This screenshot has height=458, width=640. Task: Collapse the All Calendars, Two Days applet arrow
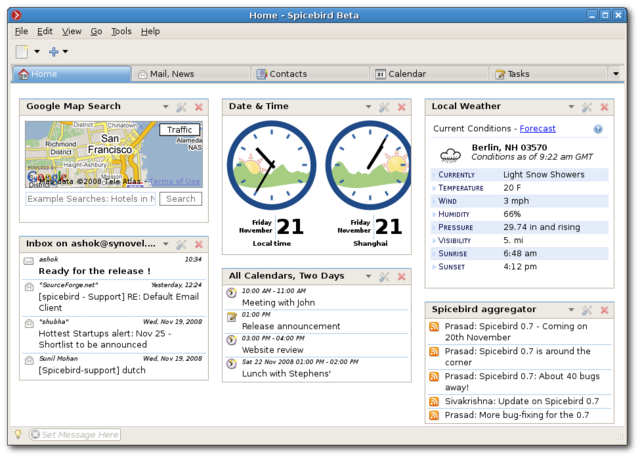pyautogui.click(x=368, y=277)
